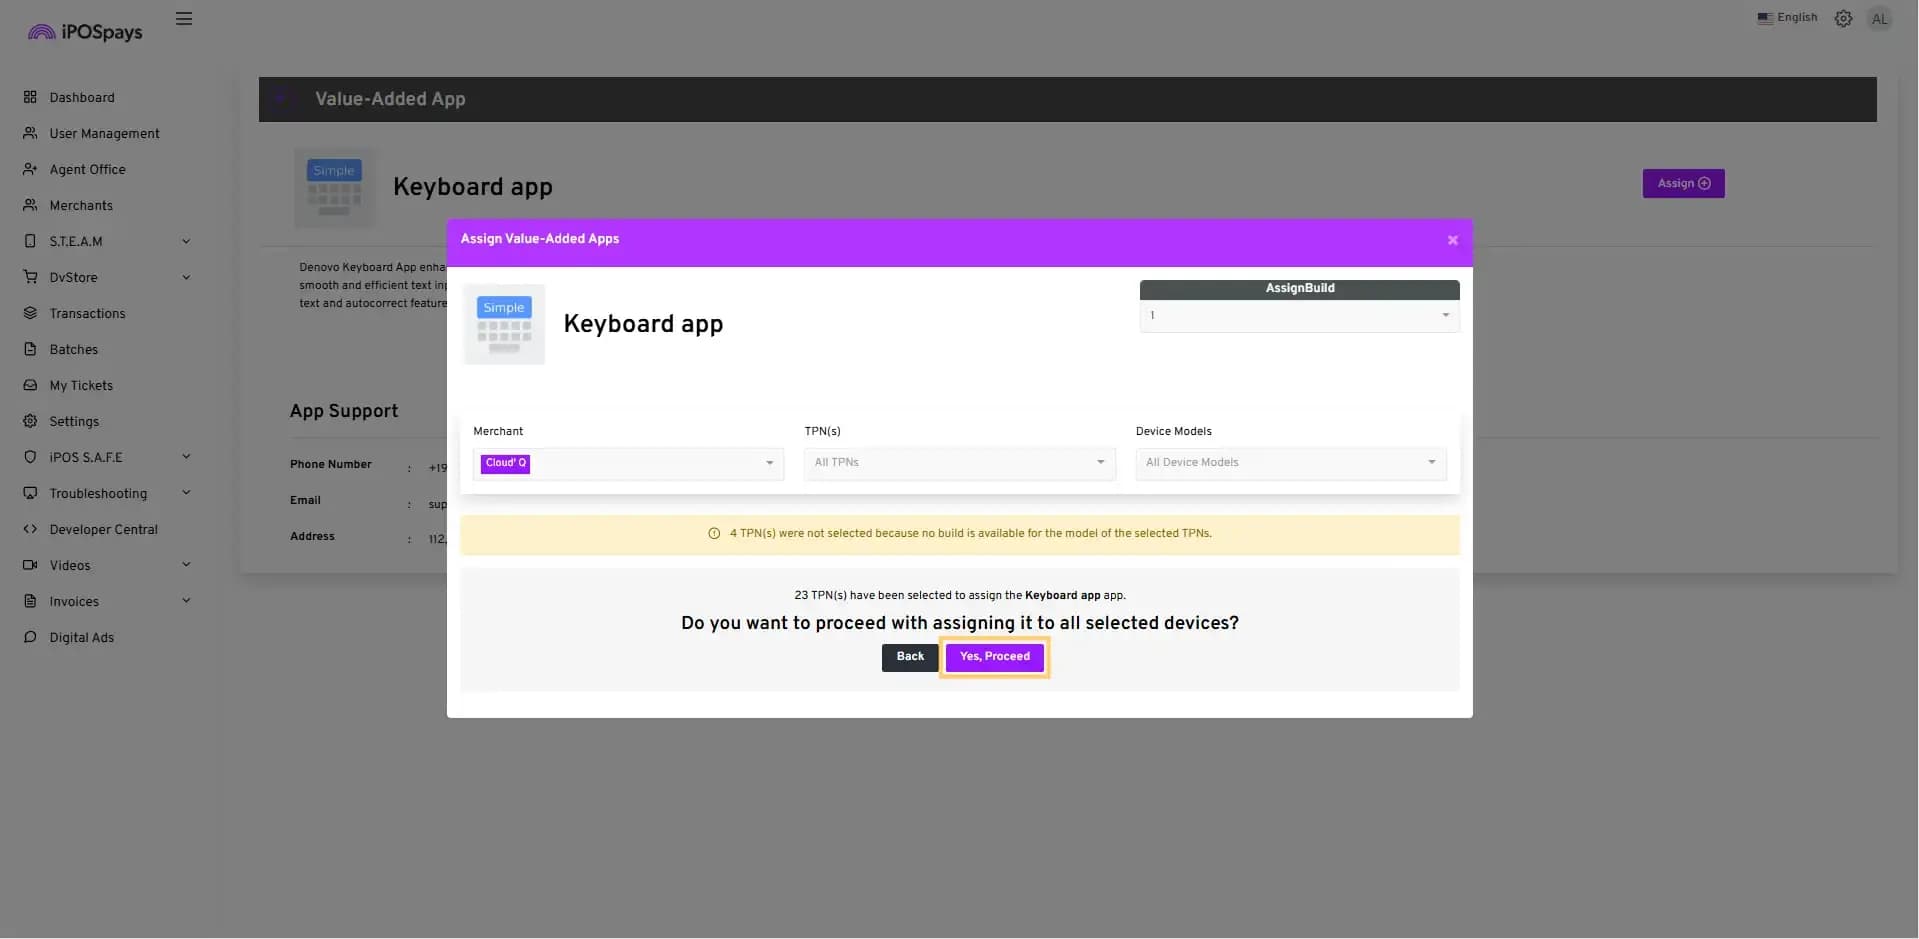
Task: Open Merchants from the sidebar
Action: (x=81, y=205)
